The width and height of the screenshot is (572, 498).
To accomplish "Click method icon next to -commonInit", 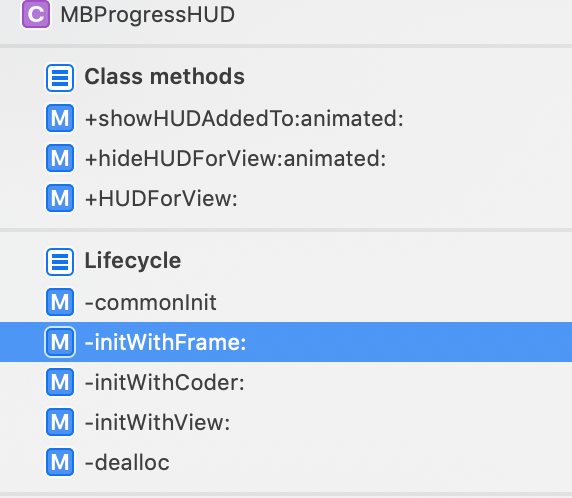I will [x=60, y=302].
